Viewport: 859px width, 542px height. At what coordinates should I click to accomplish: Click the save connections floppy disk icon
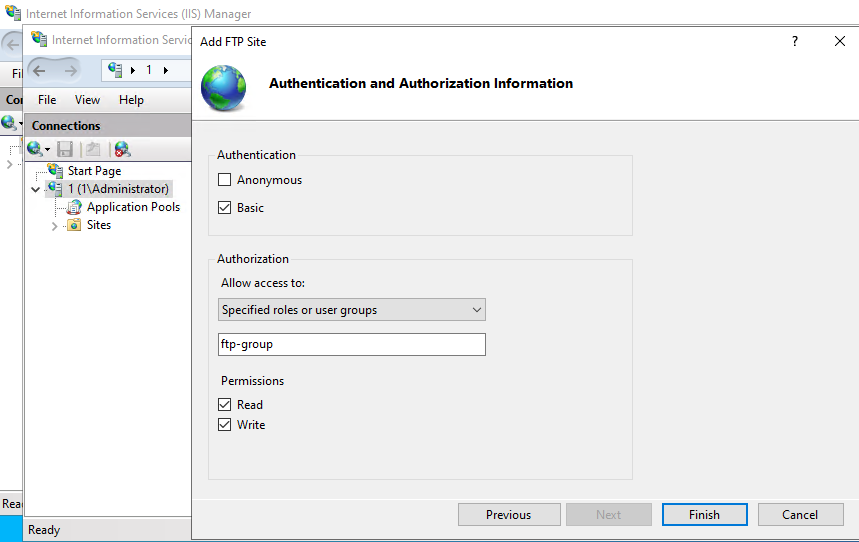(65, 149)
